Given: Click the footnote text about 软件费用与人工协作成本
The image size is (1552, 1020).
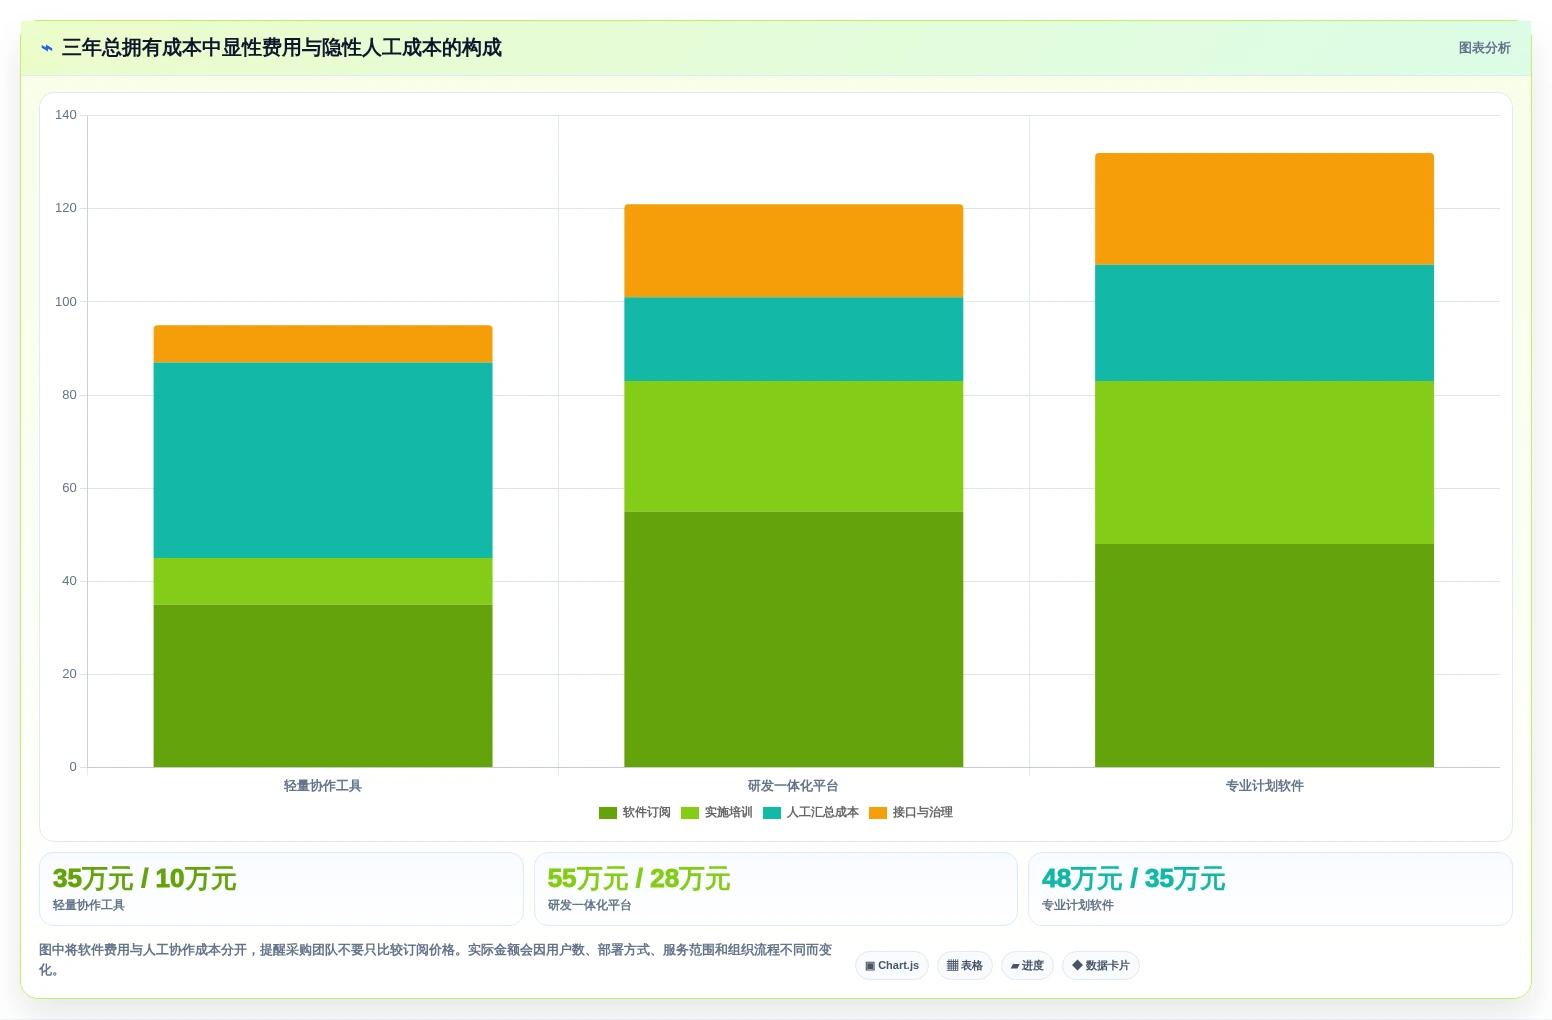Looking at the screenshot, I should [435, 959].
